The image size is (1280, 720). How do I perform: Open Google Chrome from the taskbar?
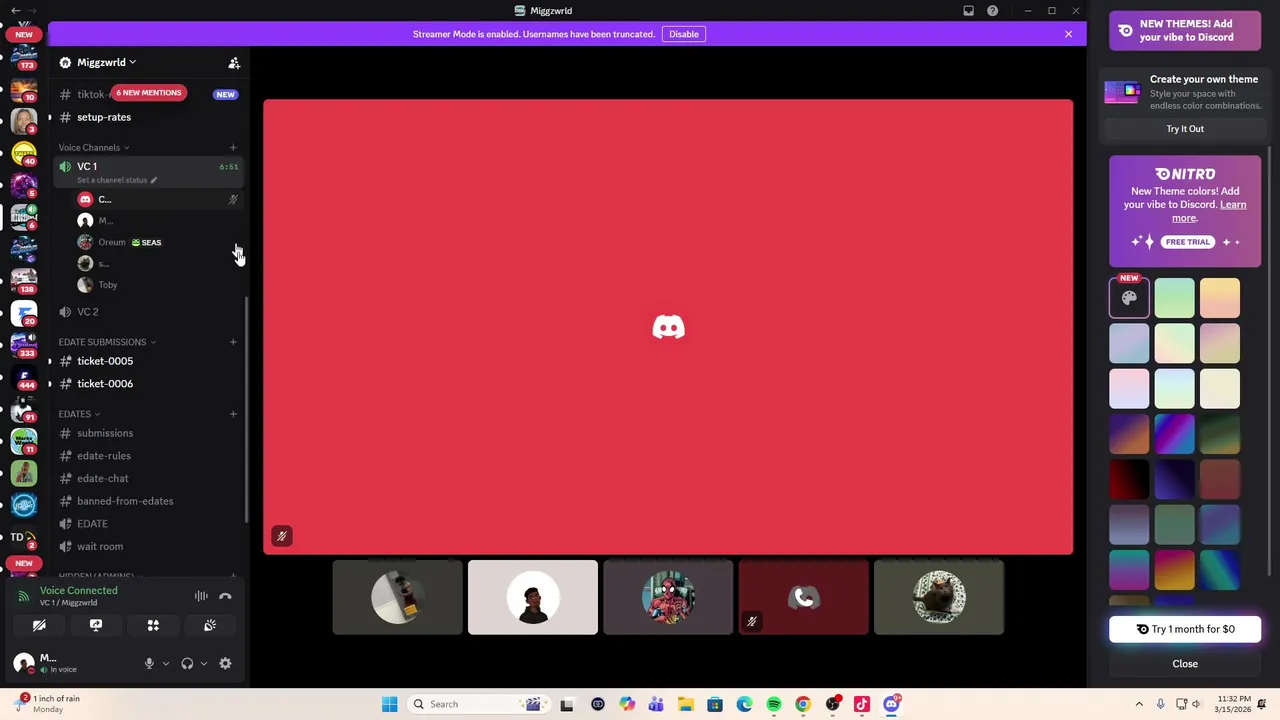click(x=803, y=704)
